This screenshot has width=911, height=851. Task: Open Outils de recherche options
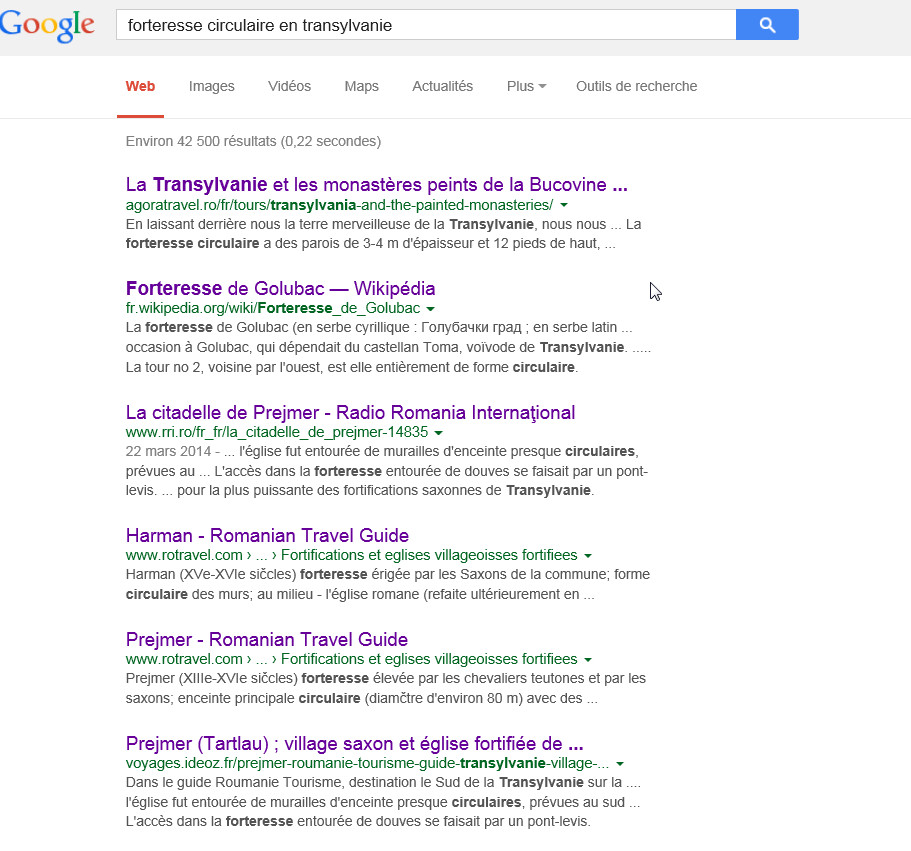point(636,86)
